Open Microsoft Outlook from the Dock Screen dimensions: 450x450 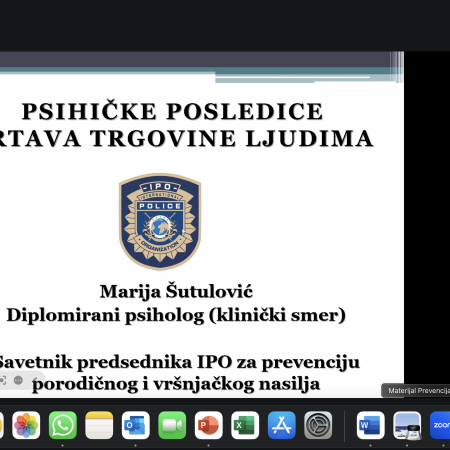pos(136,425)
